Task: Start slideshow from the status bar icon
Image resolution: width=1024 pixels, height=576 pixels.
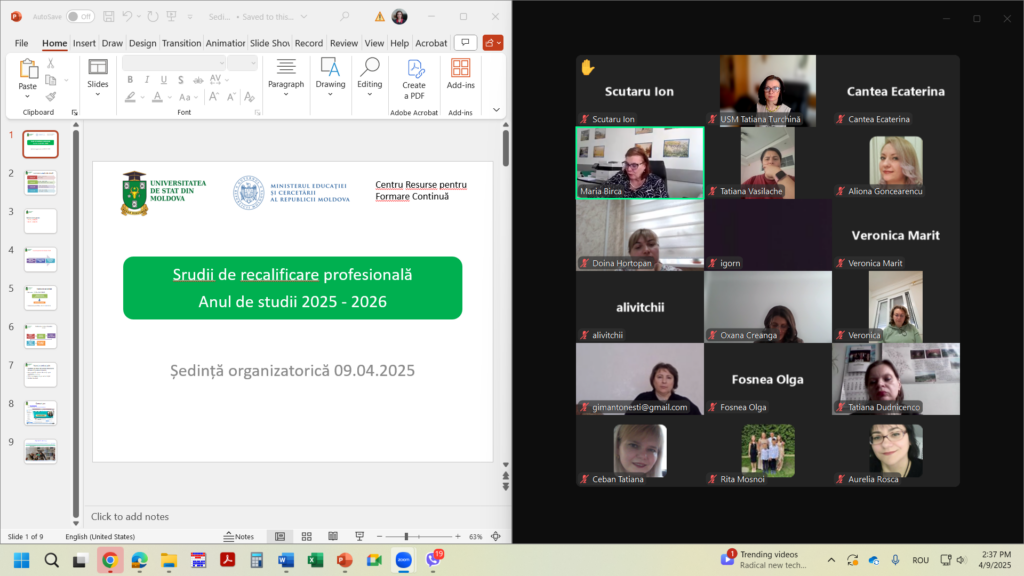Action: tap(357, 537)
